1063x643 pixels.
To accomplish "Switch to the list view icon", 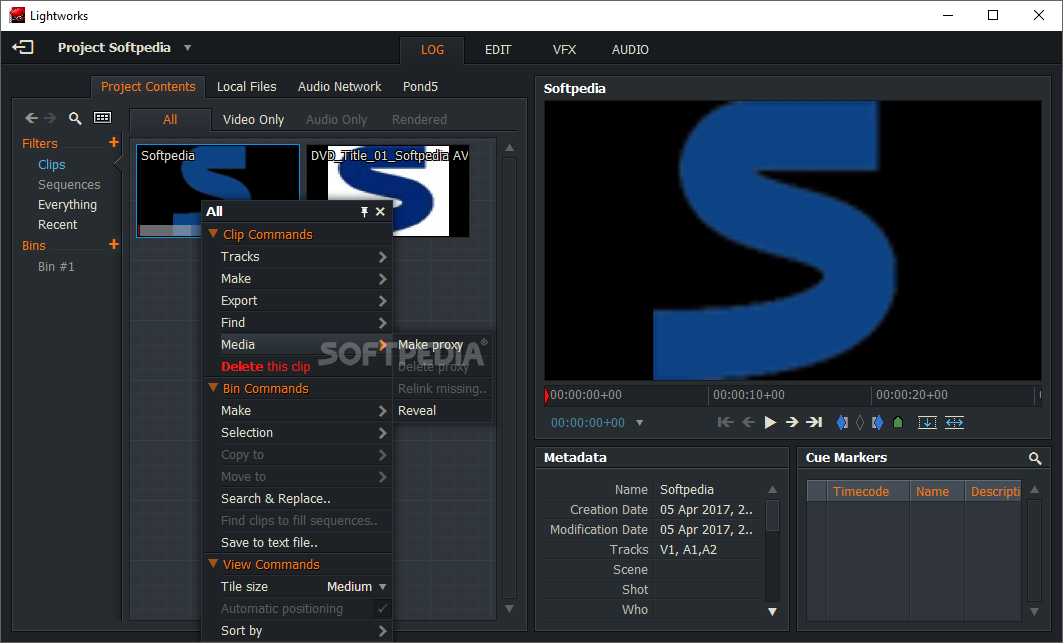I will 102,118.
